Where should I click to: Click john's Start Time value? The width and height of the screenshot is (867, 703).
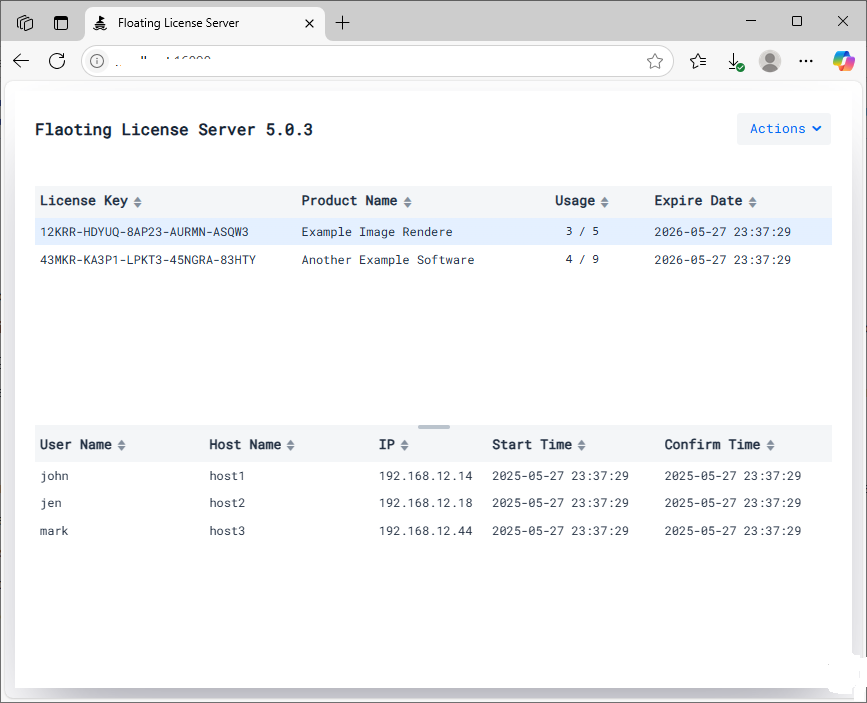560,476
